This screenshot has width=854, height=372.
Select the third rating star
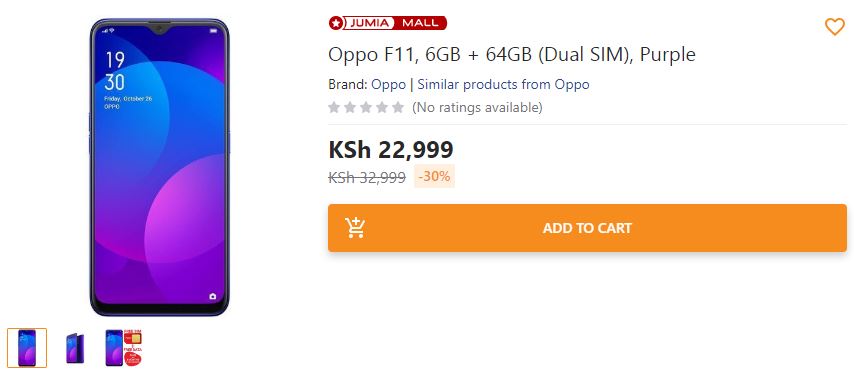[366, 107]
